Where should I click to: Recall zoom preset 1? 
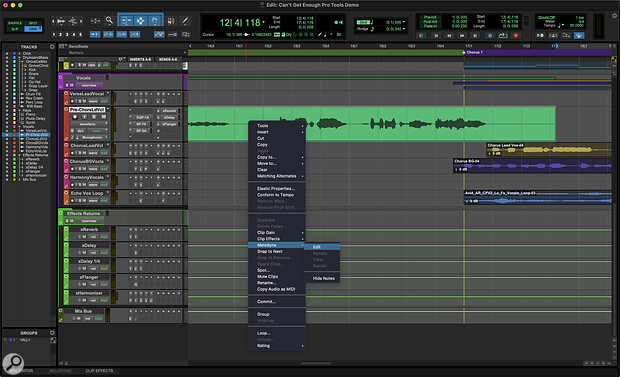[x=54, y=35]
